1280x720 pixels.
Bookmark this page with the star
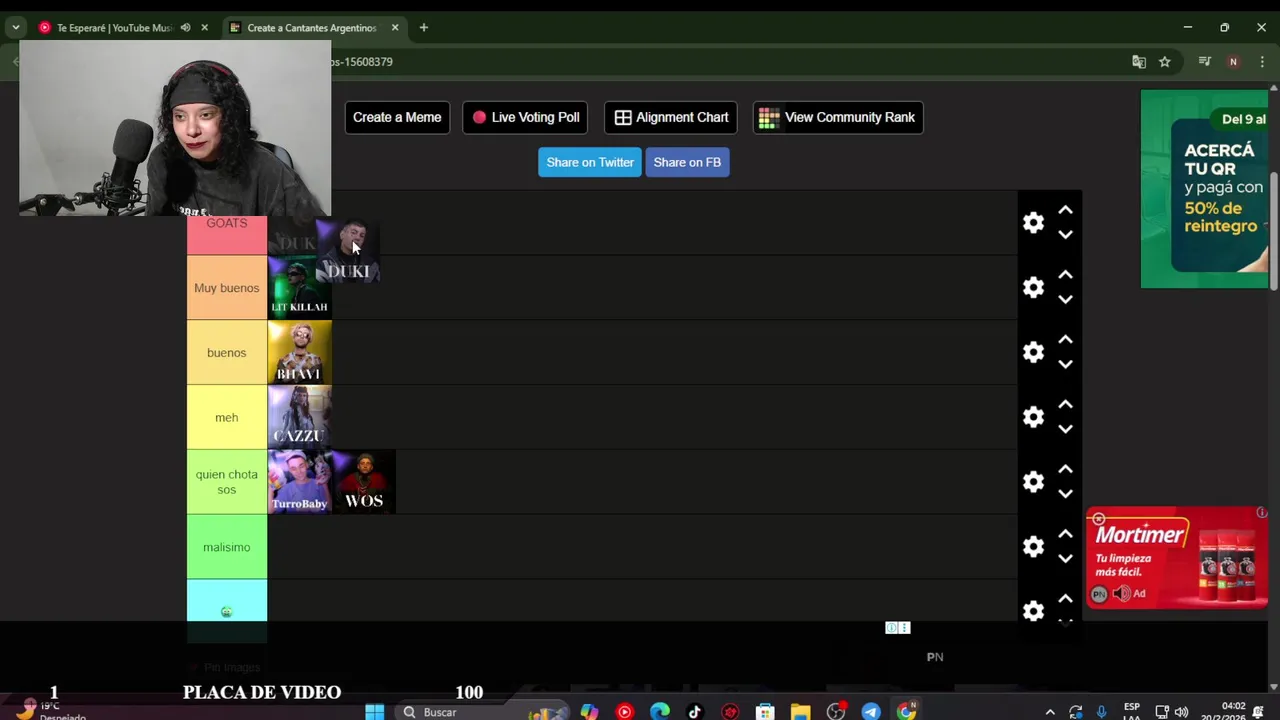(1165, 62)
